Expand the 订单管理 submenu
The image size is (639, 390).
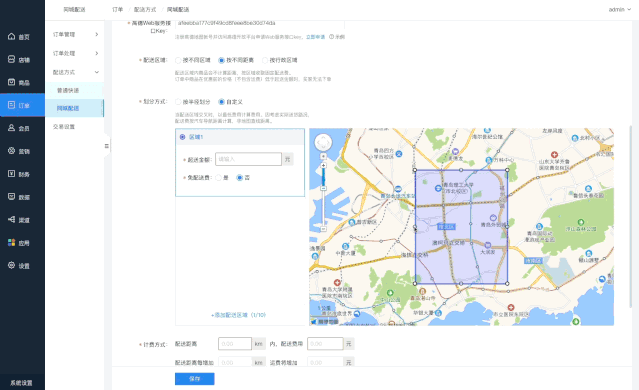tap(75, 35)
